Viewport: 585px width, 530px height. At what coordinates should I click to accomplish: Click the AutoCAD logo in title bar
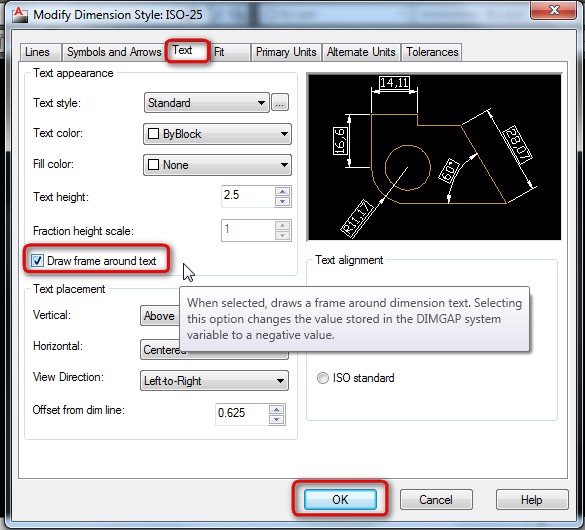click(x=19, y=15)
